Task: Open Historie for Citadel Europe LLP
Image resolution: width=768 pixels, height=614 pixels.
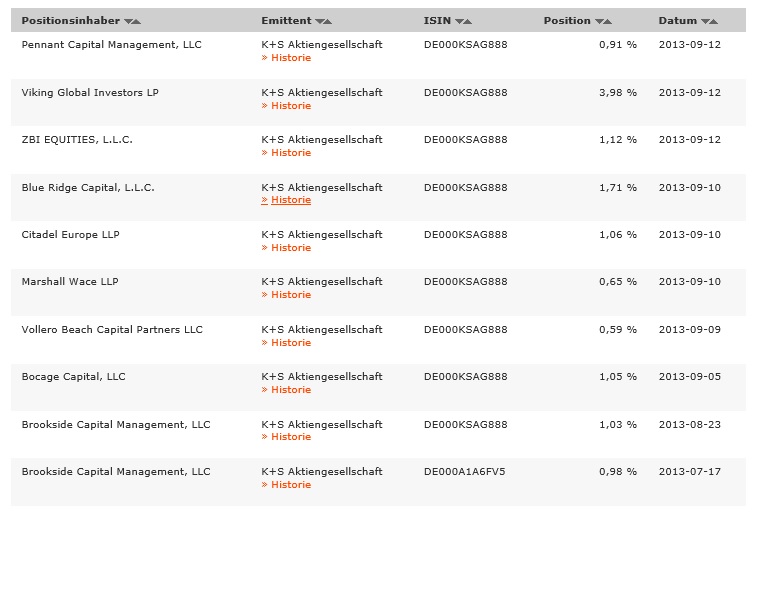Action: [286, 248]
